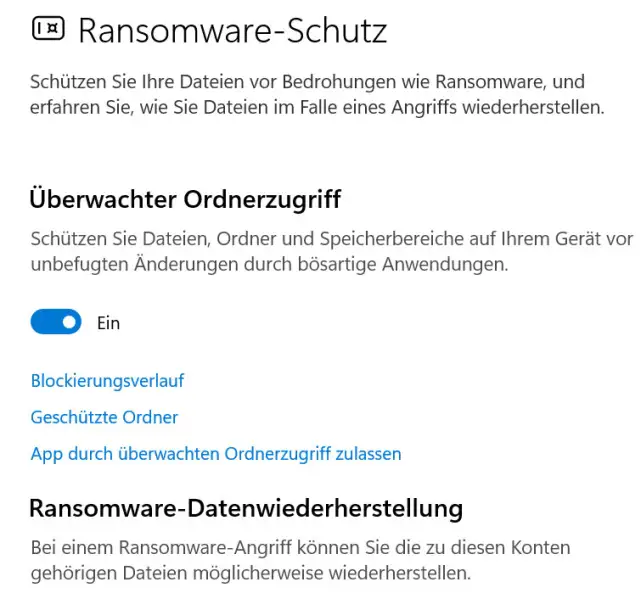Click the line starting "Schützen Sie Ihre Dateien vor Bedrohungen"
Image resolution: width=640 pixels, height=610 pixels.
click(308, 81)
